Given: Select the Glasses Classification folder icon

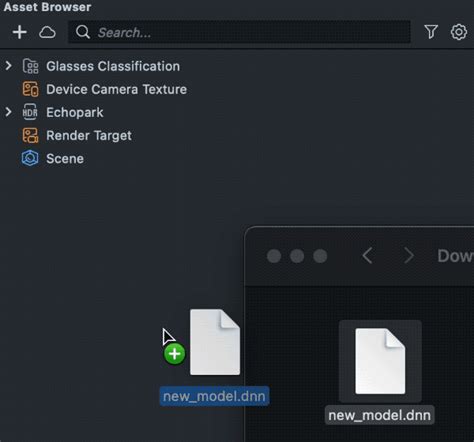Looking at the screenshot, I should [x=30, y=66].
